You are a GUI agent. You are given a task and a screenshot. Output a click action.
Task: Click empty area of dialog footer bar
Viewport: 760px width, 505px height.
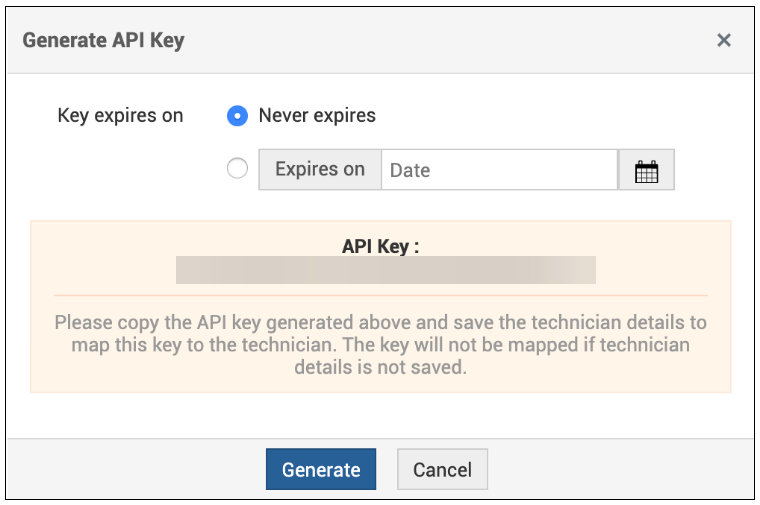point(620,469)
